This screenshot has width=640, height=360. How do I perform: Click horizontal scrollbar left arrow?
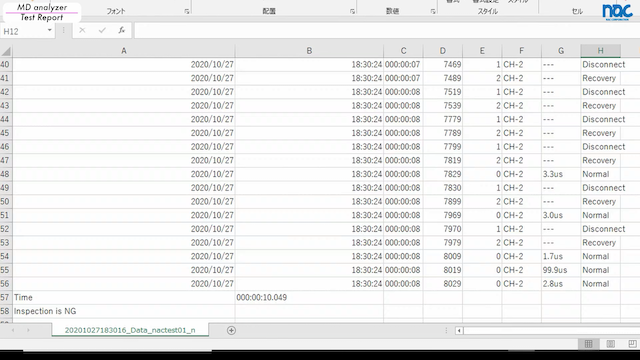click(x=459, y=331)
